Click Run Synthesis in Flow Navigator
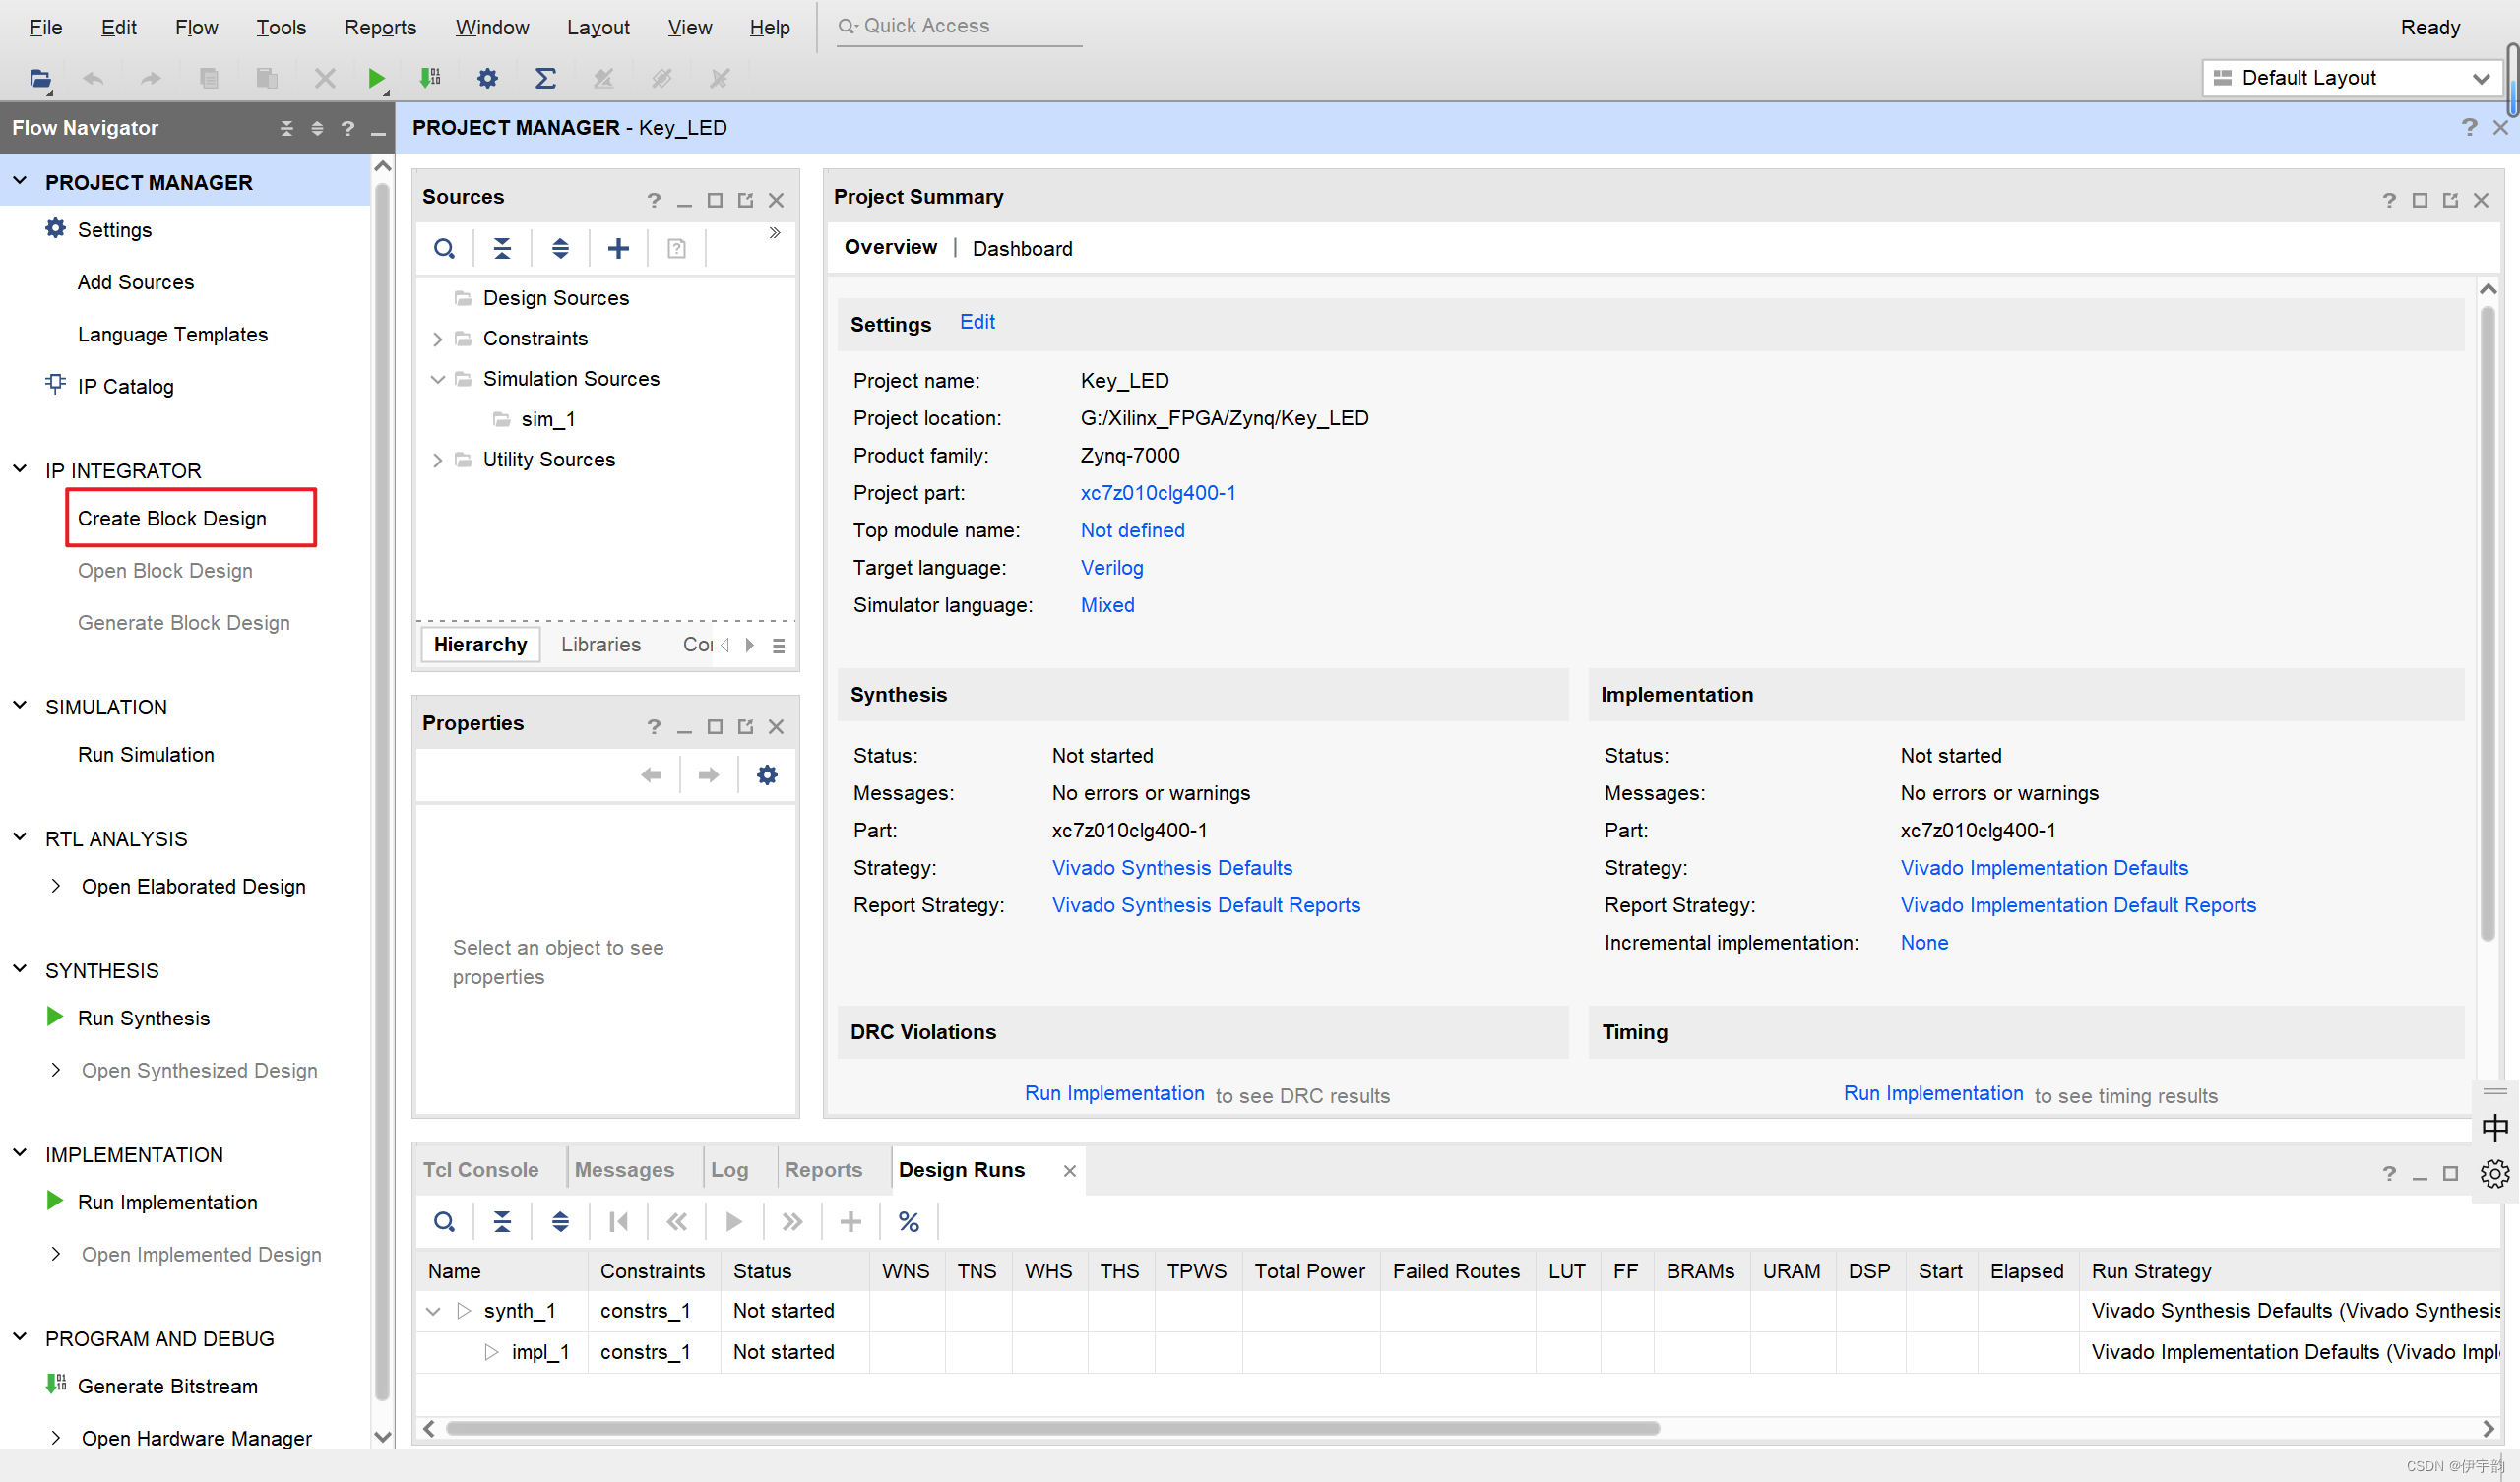The width and height of the screenshot is (2520, 1482). tap(144, 1018)
